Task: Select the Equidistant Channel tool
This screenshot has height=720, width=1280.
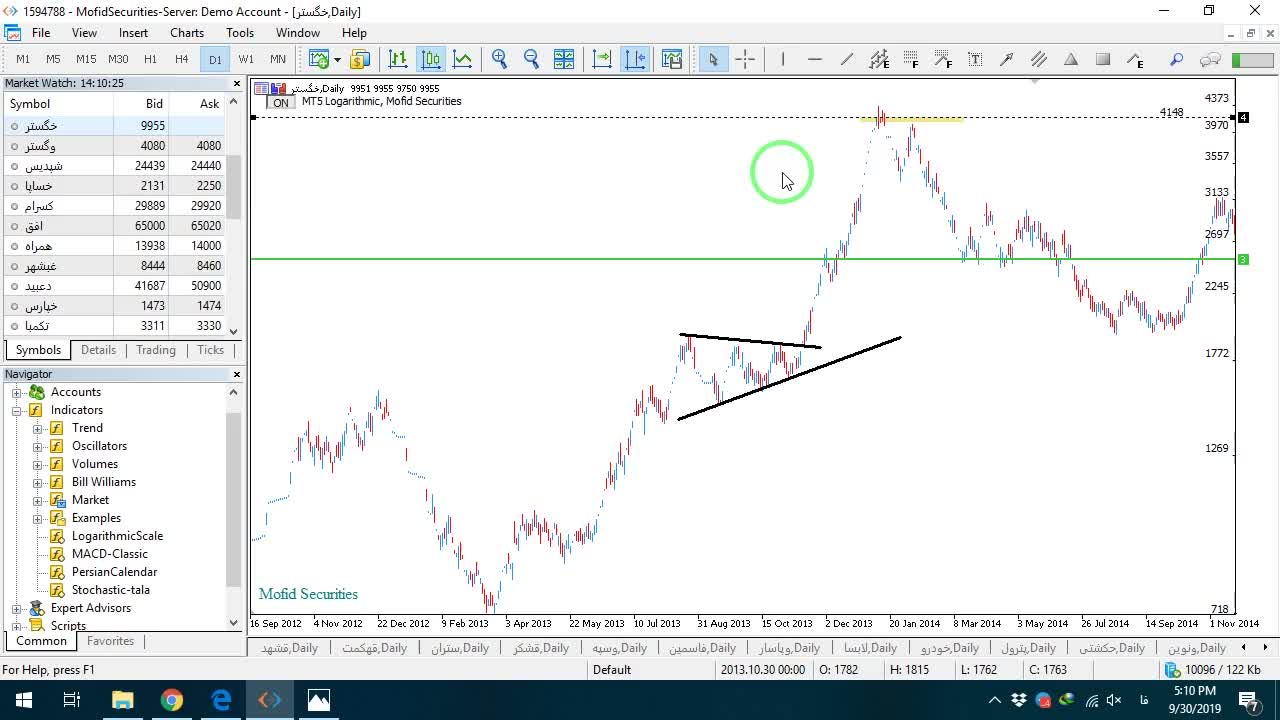Action: (879, 59)
